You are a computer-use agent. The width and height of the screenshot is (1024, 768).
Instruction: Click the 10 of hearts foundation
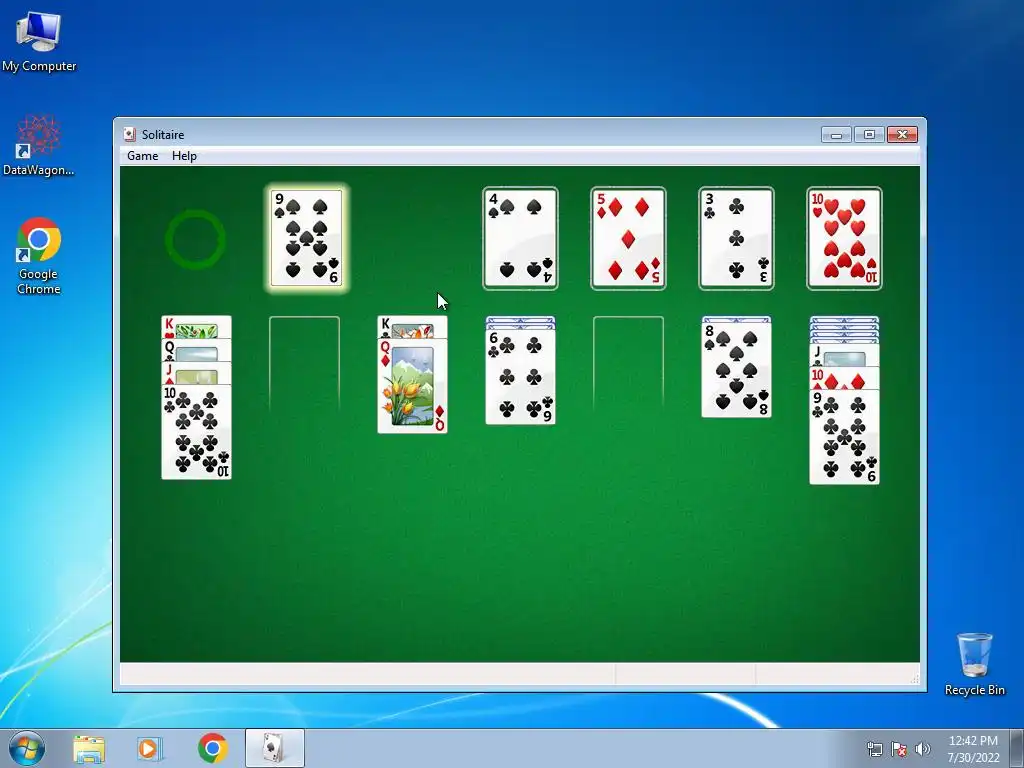[x=844, y=238]
